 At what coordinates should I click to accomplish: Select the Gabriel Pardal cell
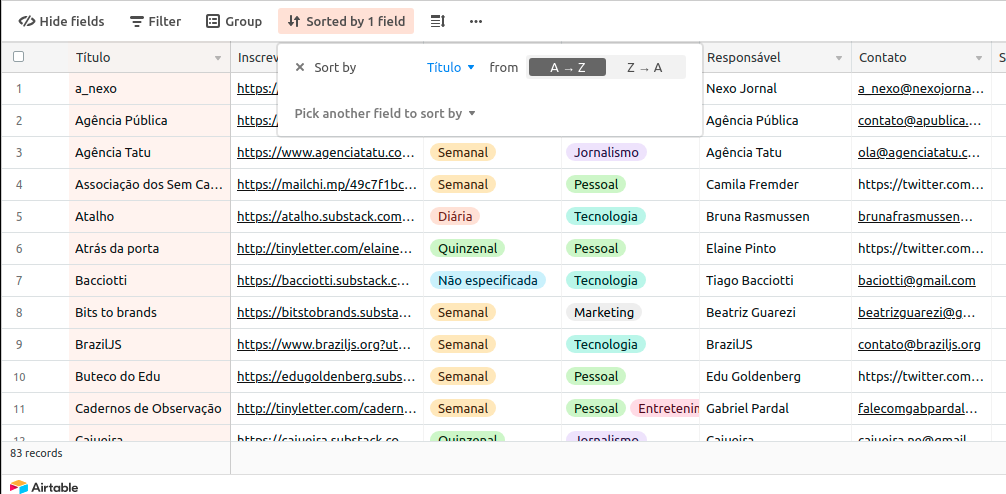tap(775, 409)
